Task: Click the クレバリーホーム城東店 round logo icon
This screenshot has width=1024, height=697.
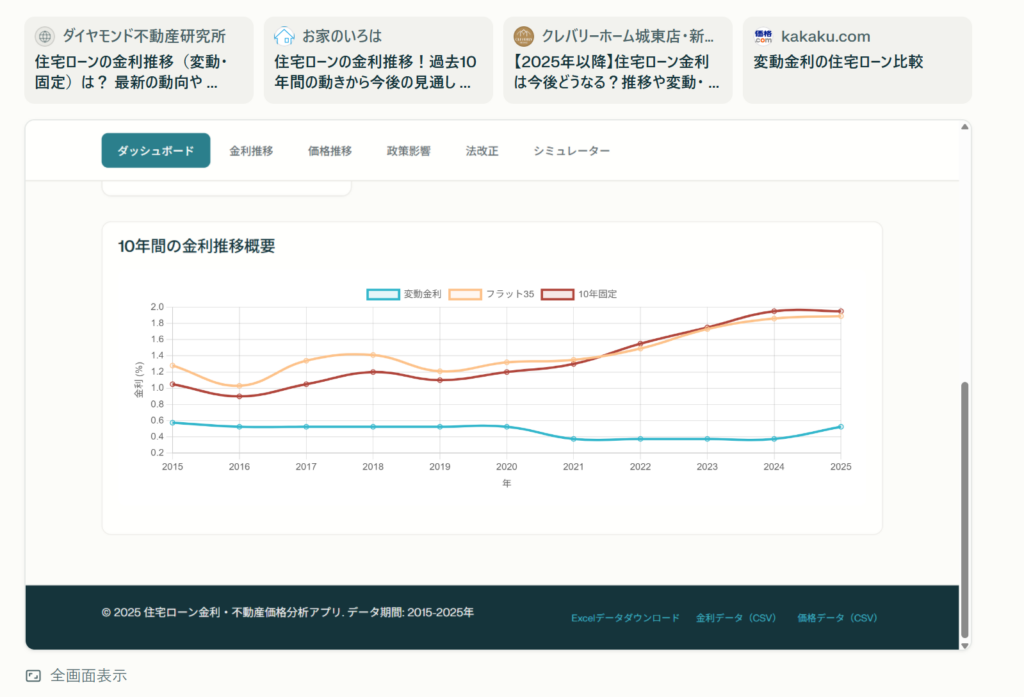Action: pos(524,37)
